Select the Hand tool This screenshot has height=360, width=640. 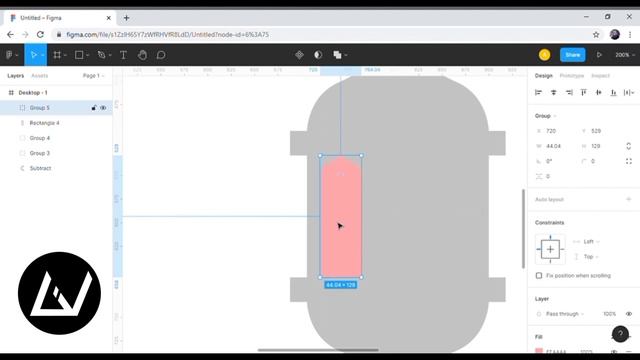142,55
